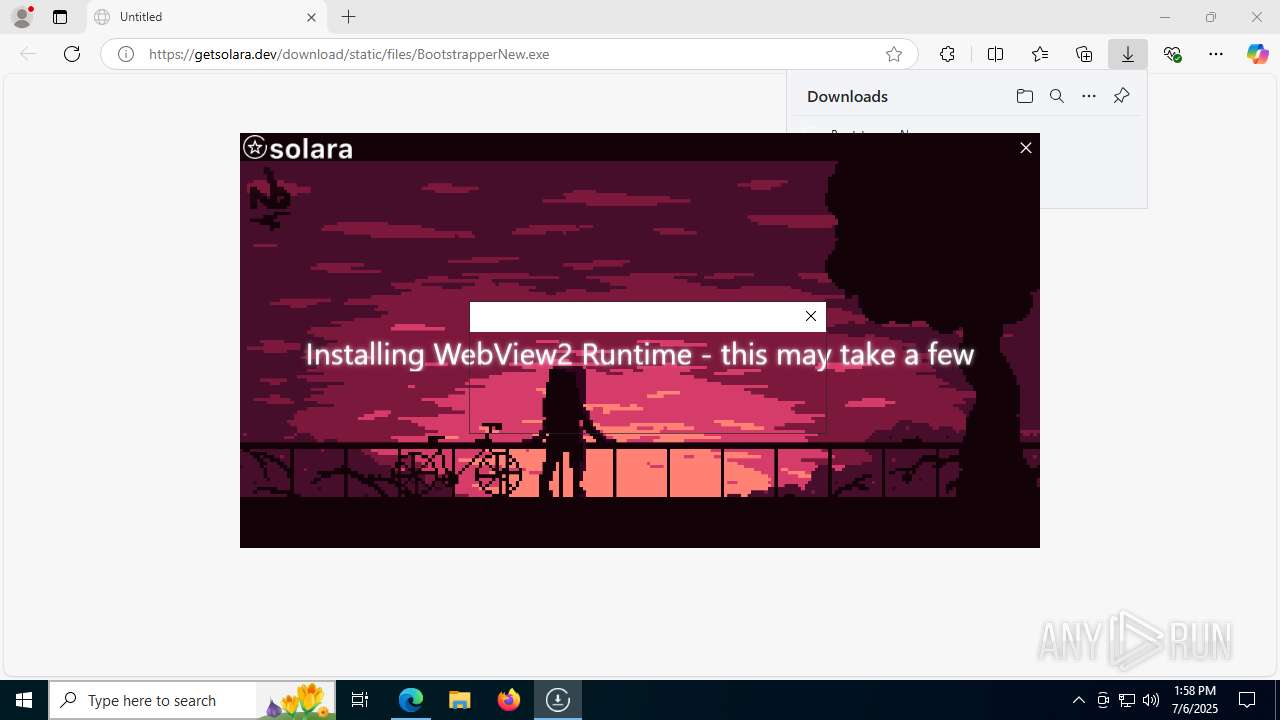
Task: Pin the Downloads panel
Action: point(1121,96)
